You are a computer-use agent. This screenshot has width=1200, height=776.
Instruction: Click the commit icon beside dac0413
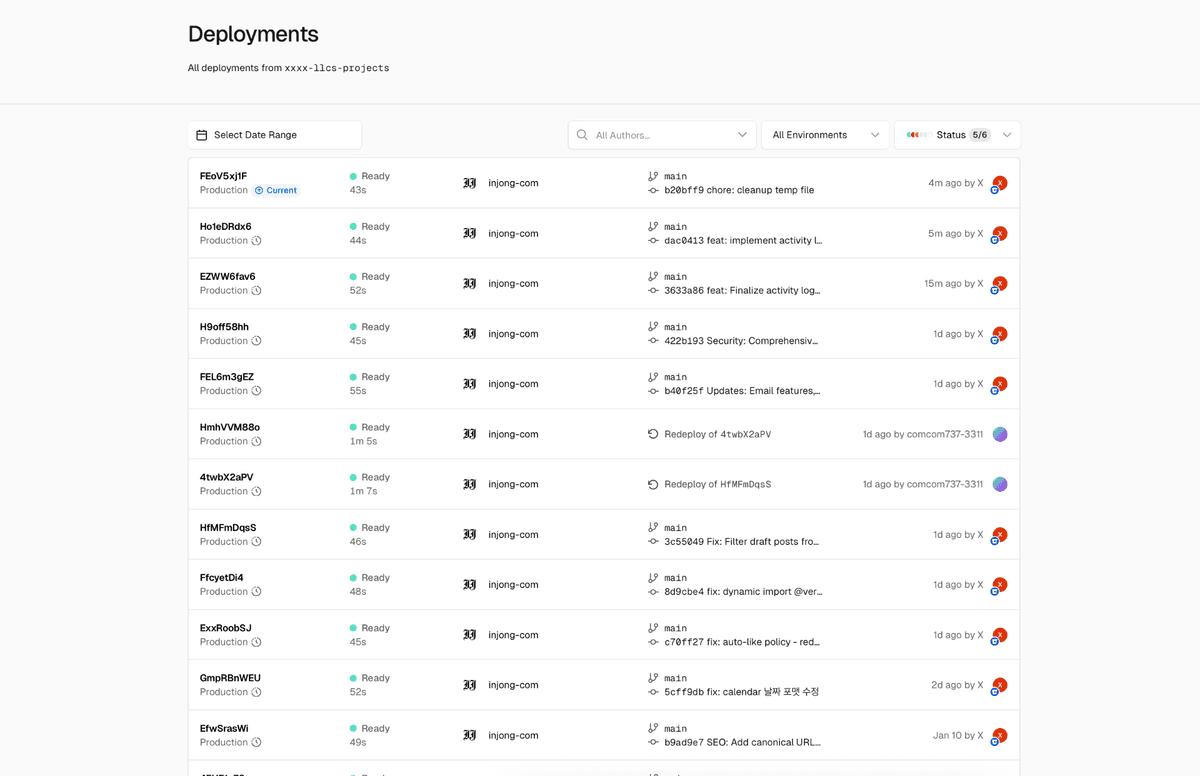[653, 240]
